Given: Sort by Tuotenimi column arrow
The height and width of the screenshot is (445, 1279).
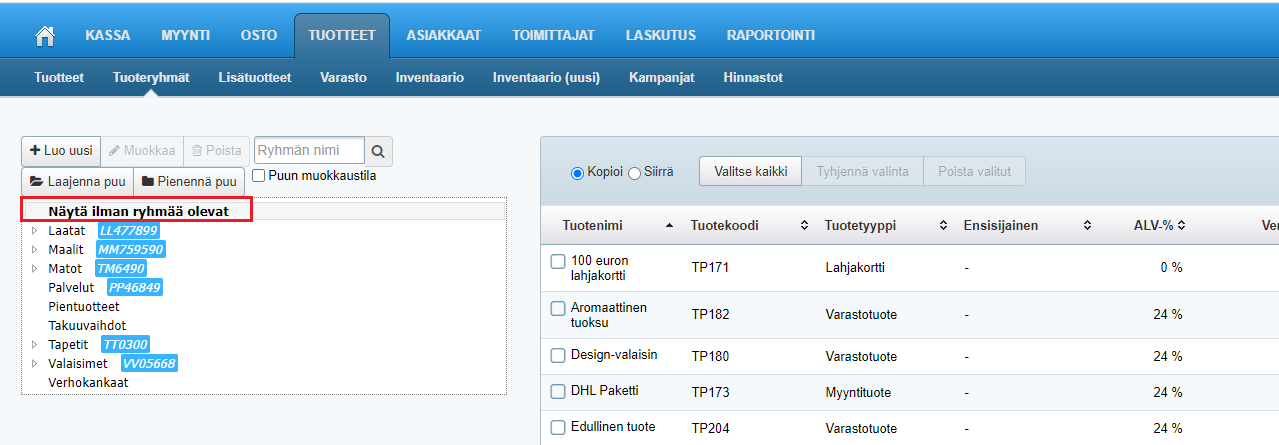Looking at the screenshot, I should [669, 226].
